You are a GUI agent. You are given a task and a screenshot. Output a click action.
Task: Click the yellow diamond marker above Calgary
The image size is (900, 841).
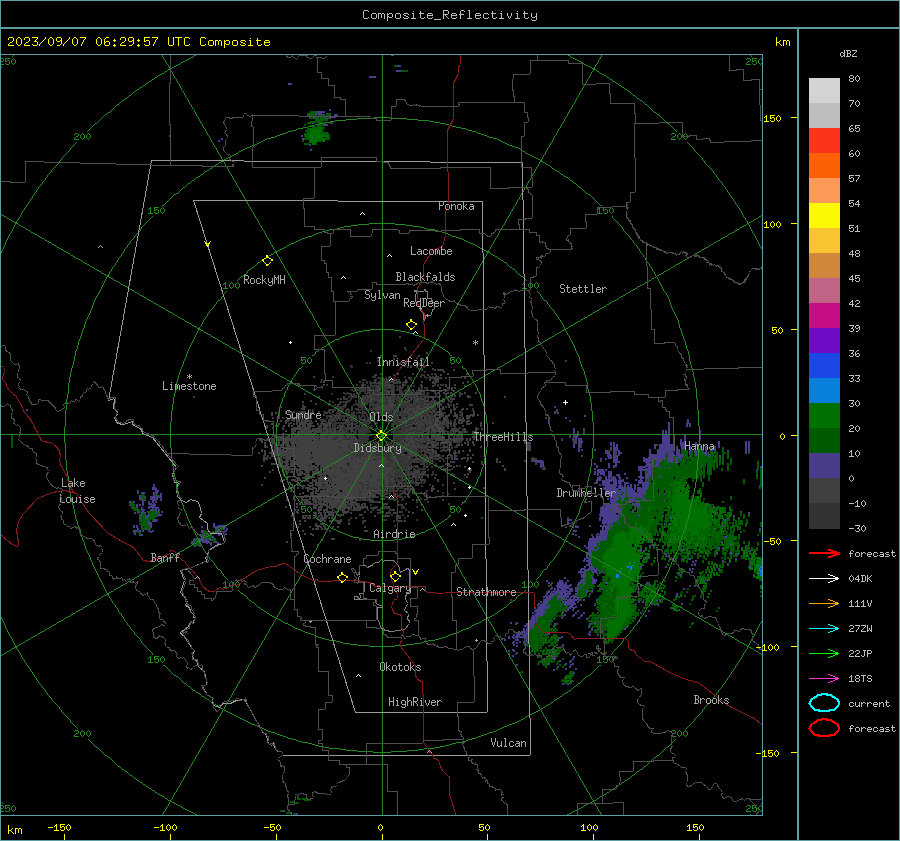pos(395,576)
